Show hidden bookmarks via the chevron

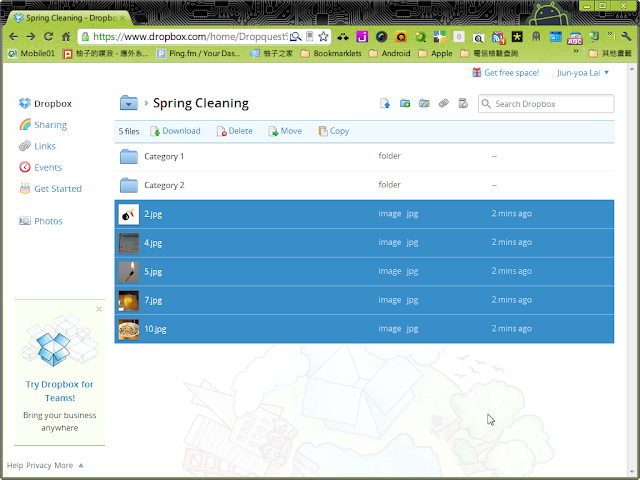coord(576,51)
